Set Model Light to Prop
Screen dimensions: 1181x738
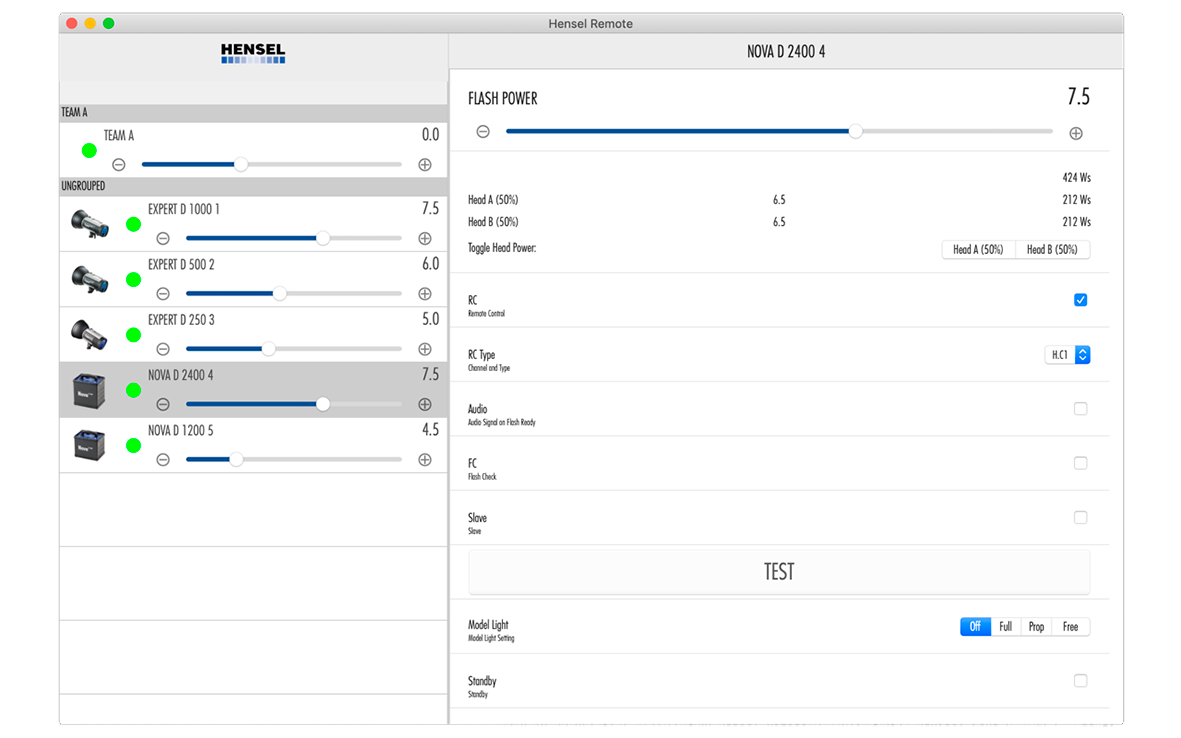click(x=1036, y=627)
